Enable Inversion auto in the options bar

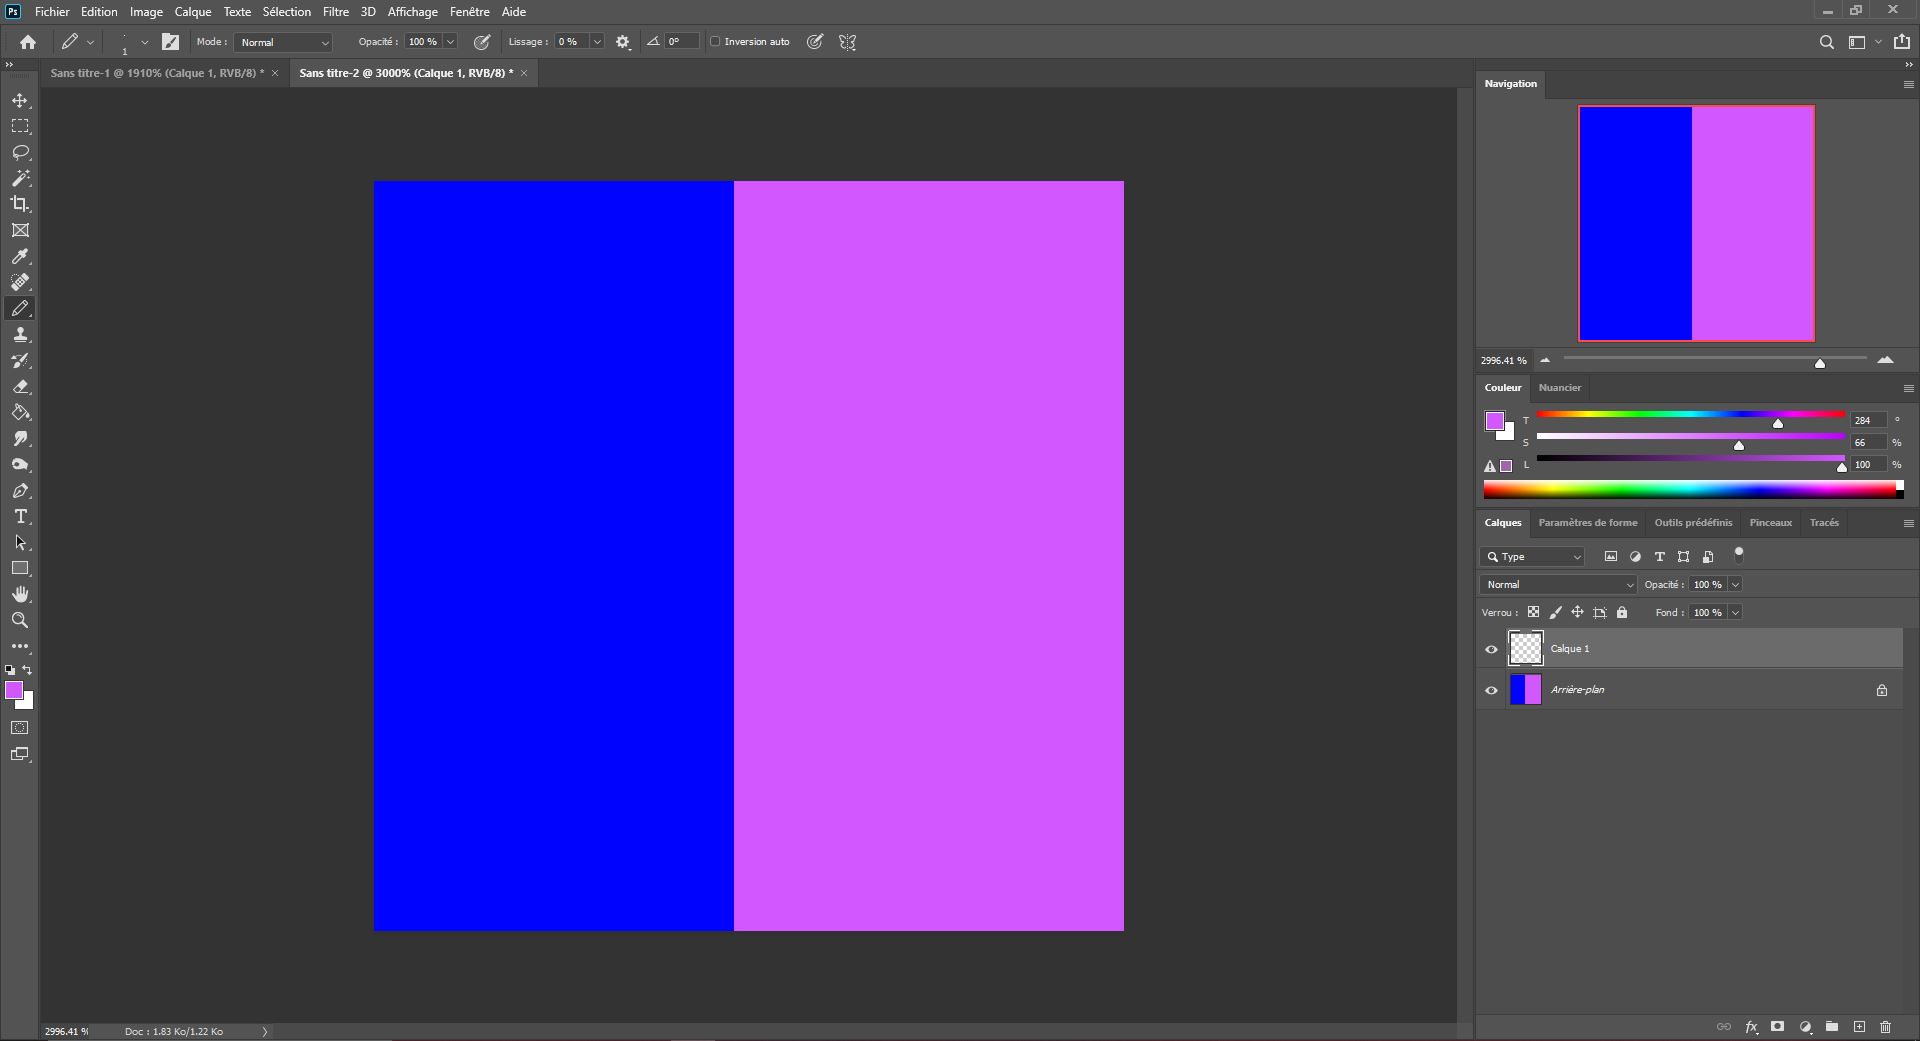tap(717, 42)
